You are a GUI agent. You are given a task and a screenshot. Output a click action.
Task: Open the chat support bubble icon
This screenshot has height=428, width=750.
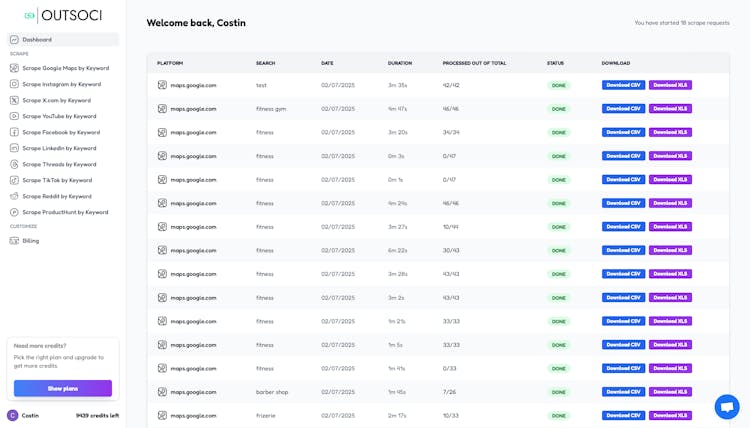pyautogui.click(x=727, y=407)
